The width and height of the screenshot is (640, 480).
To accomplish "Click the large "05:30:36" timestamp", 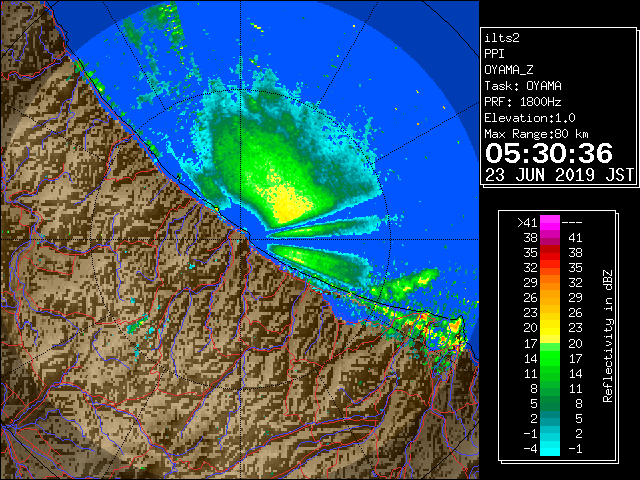I will tap(549, 153).
